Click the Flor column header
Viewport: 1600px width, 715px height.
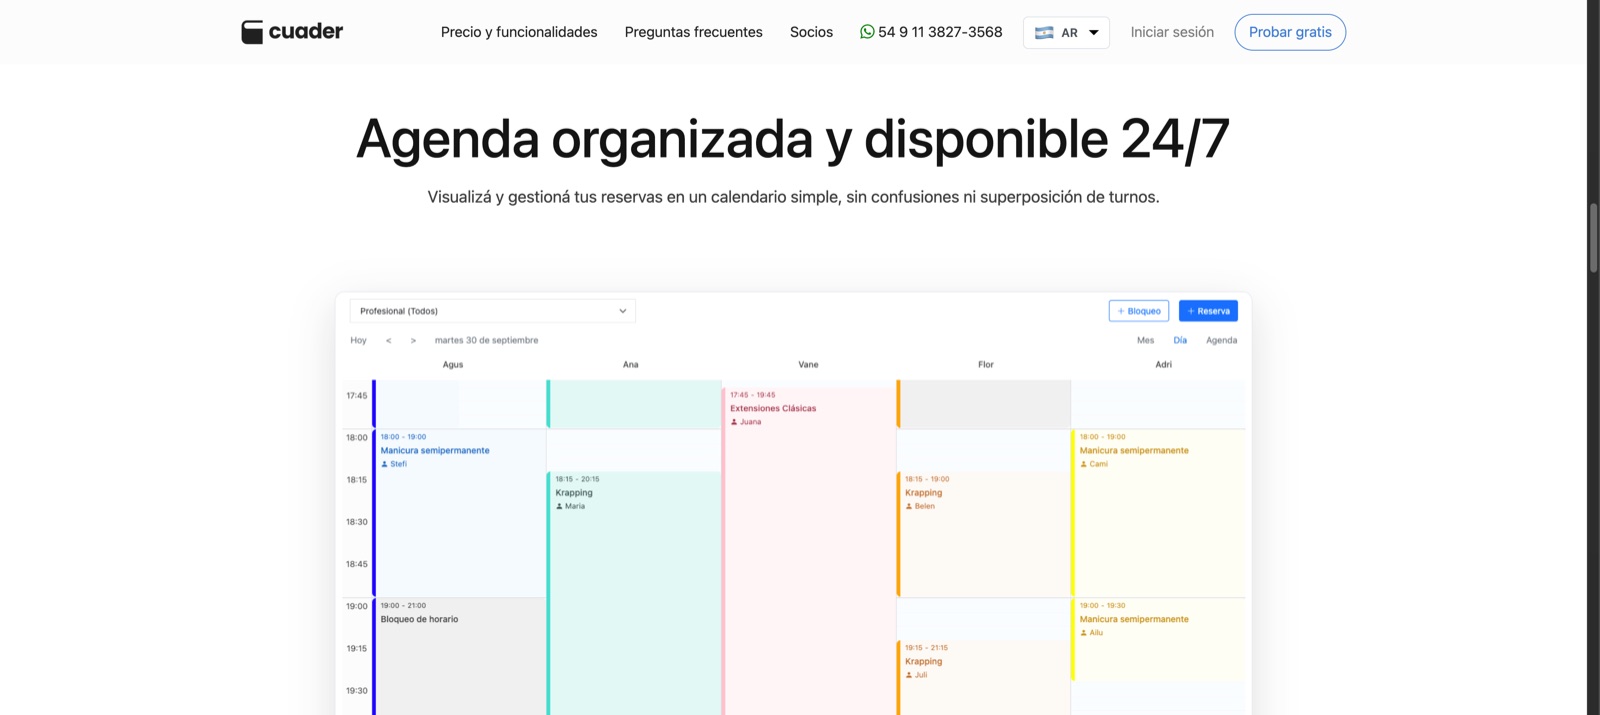click(x=986, y=365)
